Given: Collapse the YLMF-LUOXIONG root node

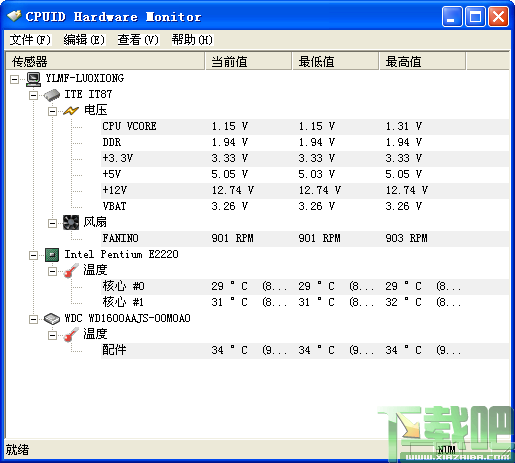Looking at the screenshot, I should tap(14, 79).
